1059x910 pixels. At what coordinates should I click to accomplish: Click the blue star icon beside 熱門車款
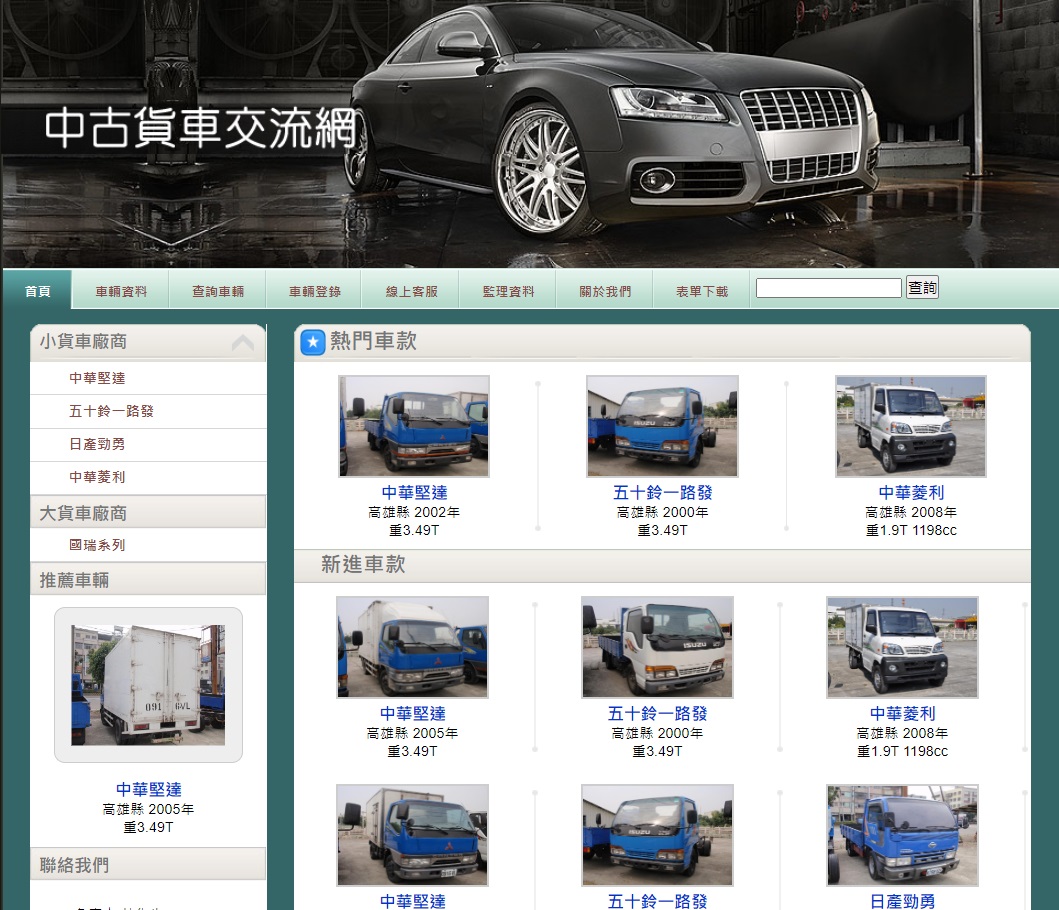click(313, 343)
